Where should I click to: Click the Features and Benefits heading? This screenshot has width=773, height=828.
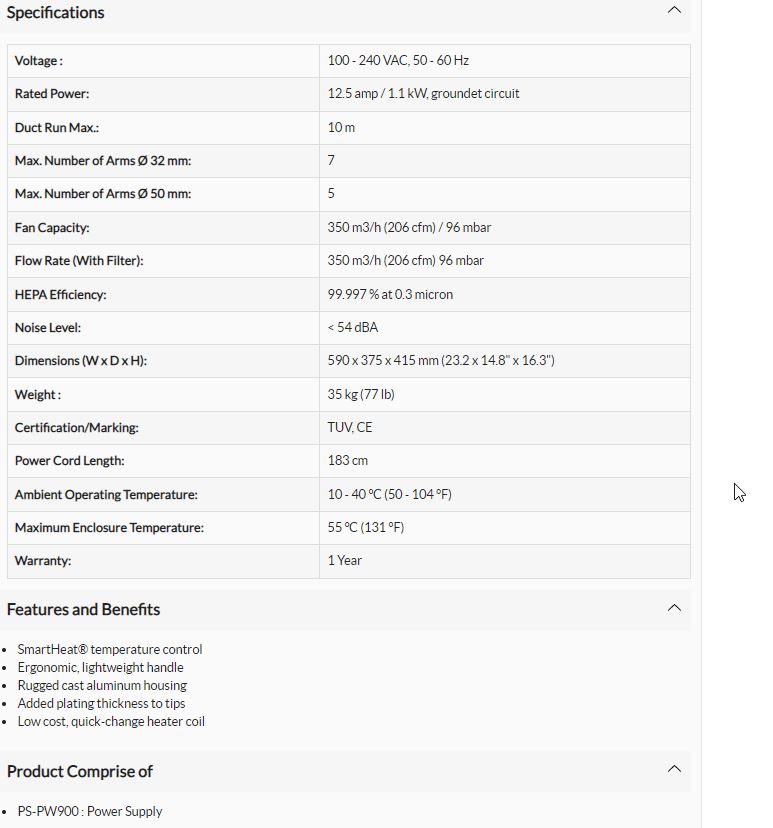83,609
